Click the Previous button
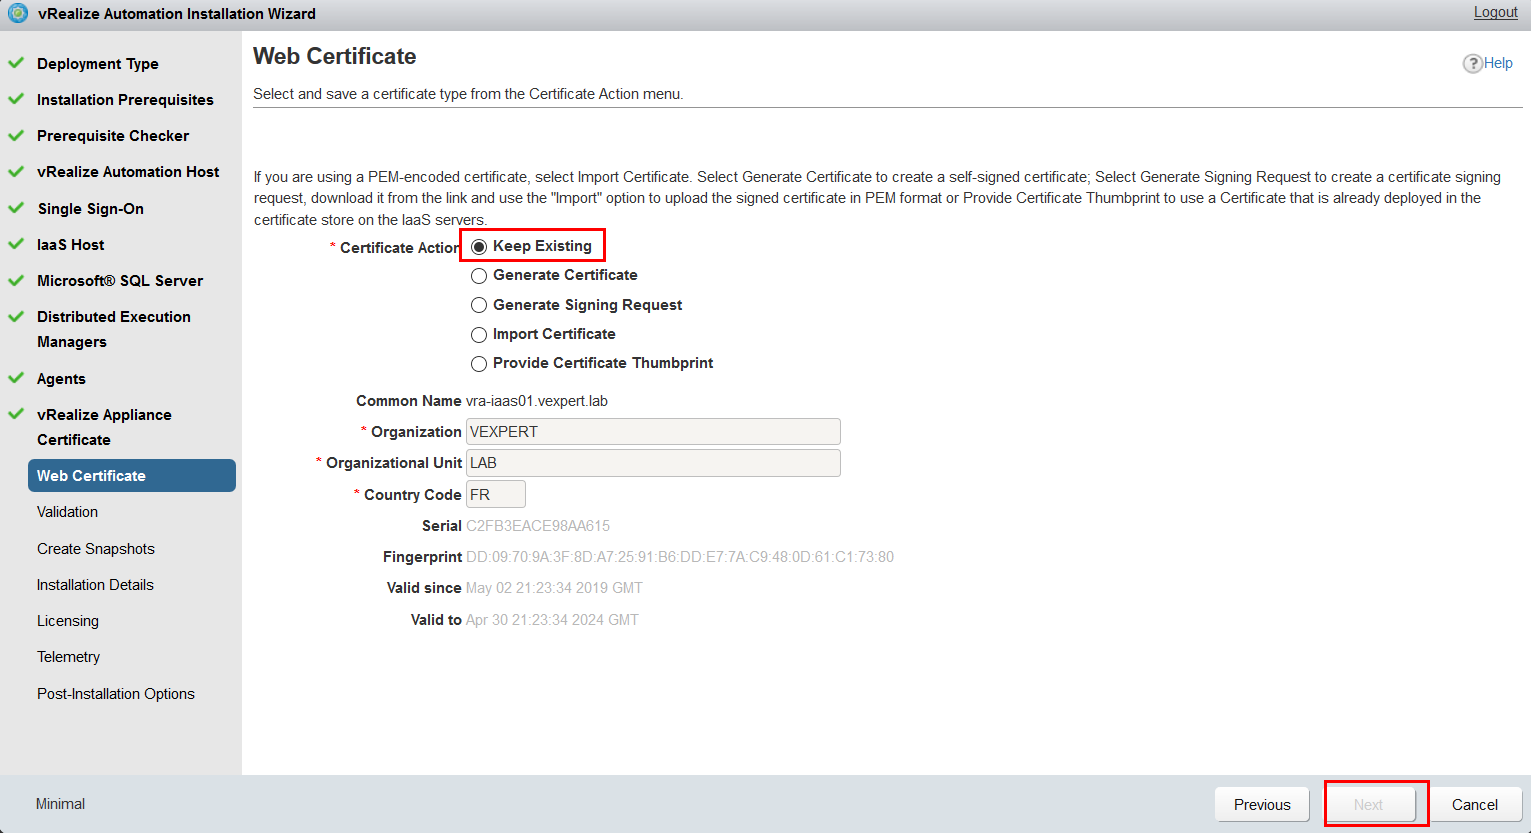This screenshot has width=1531, height=833. (x=1262, y=805)
